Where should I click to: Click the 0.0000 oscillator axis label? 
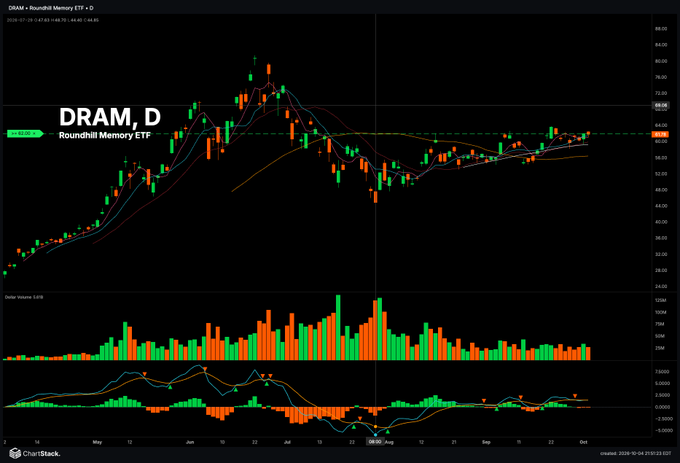[x=662, y=407]
